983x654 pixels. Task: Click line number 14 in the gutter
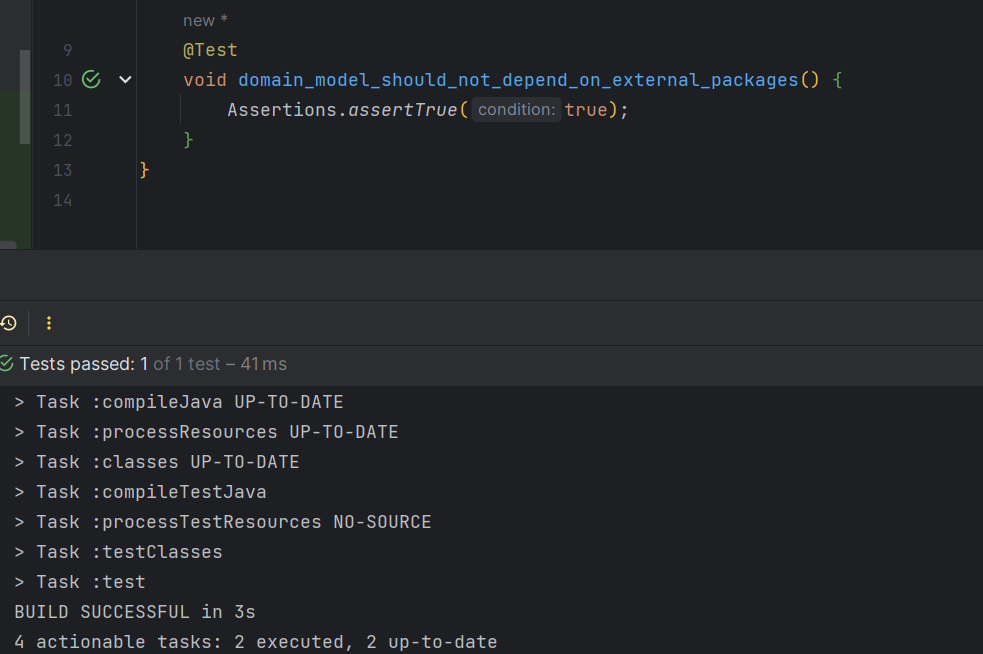pos(63,200)
